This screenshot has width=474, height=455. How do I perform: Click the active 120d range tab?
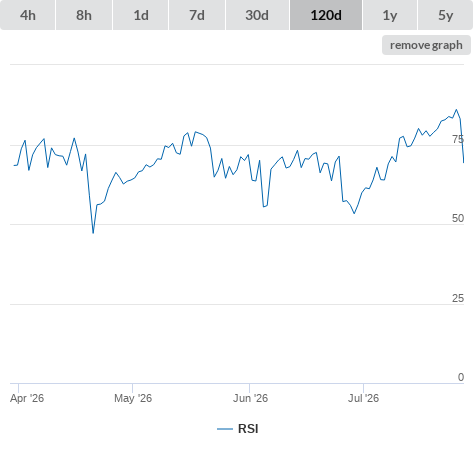(326, 15)
